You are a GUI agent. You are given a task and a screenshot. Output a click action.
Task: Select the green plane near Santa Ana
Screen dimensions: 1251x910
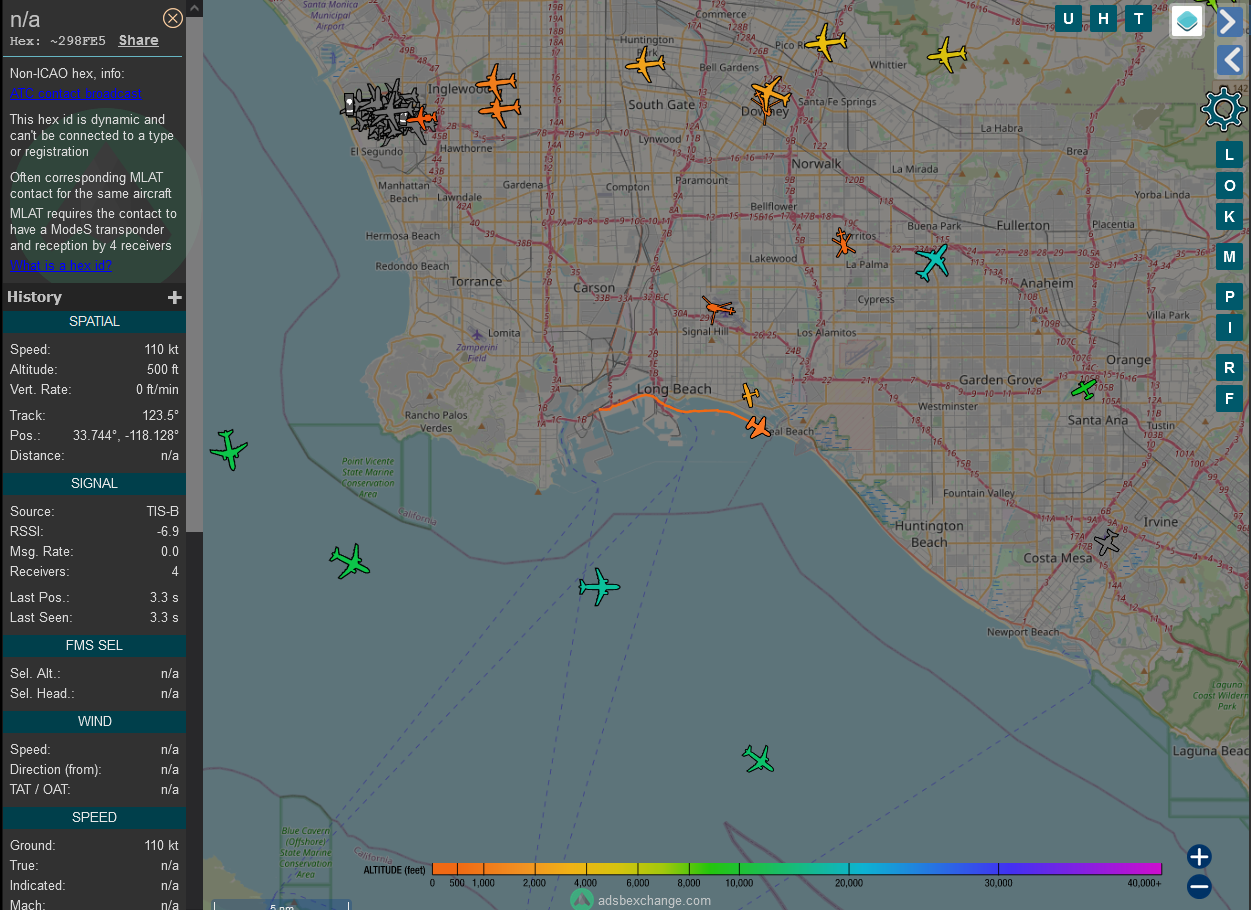[x=1084, y=388]
